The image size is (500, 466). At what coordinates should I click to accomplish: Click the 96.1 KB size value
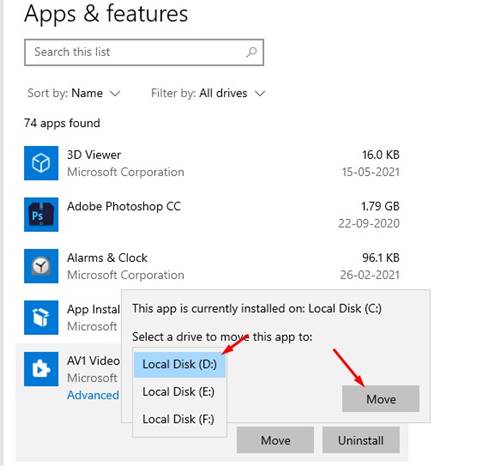[381, 258]
